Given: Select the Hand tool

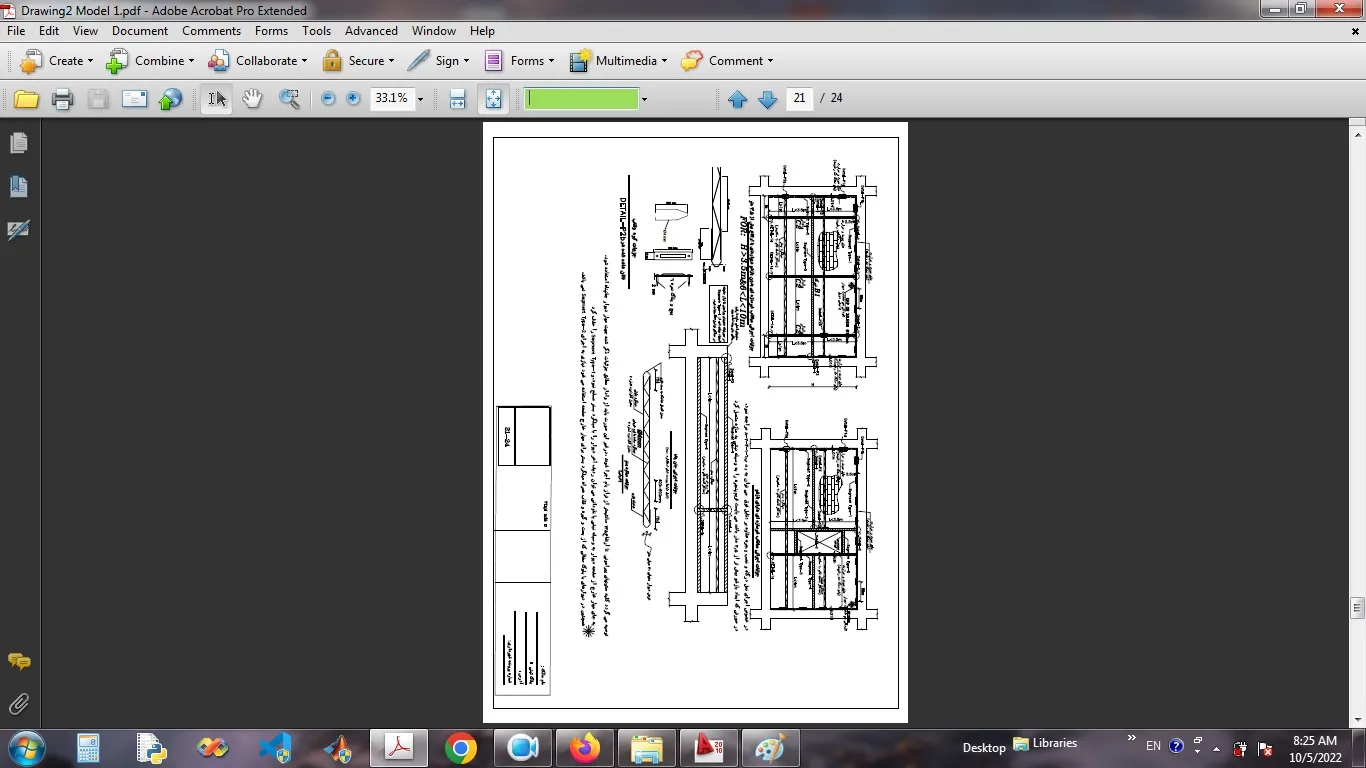Looking at the screenshot, I should pyautogui.click(x=252, y=98).
